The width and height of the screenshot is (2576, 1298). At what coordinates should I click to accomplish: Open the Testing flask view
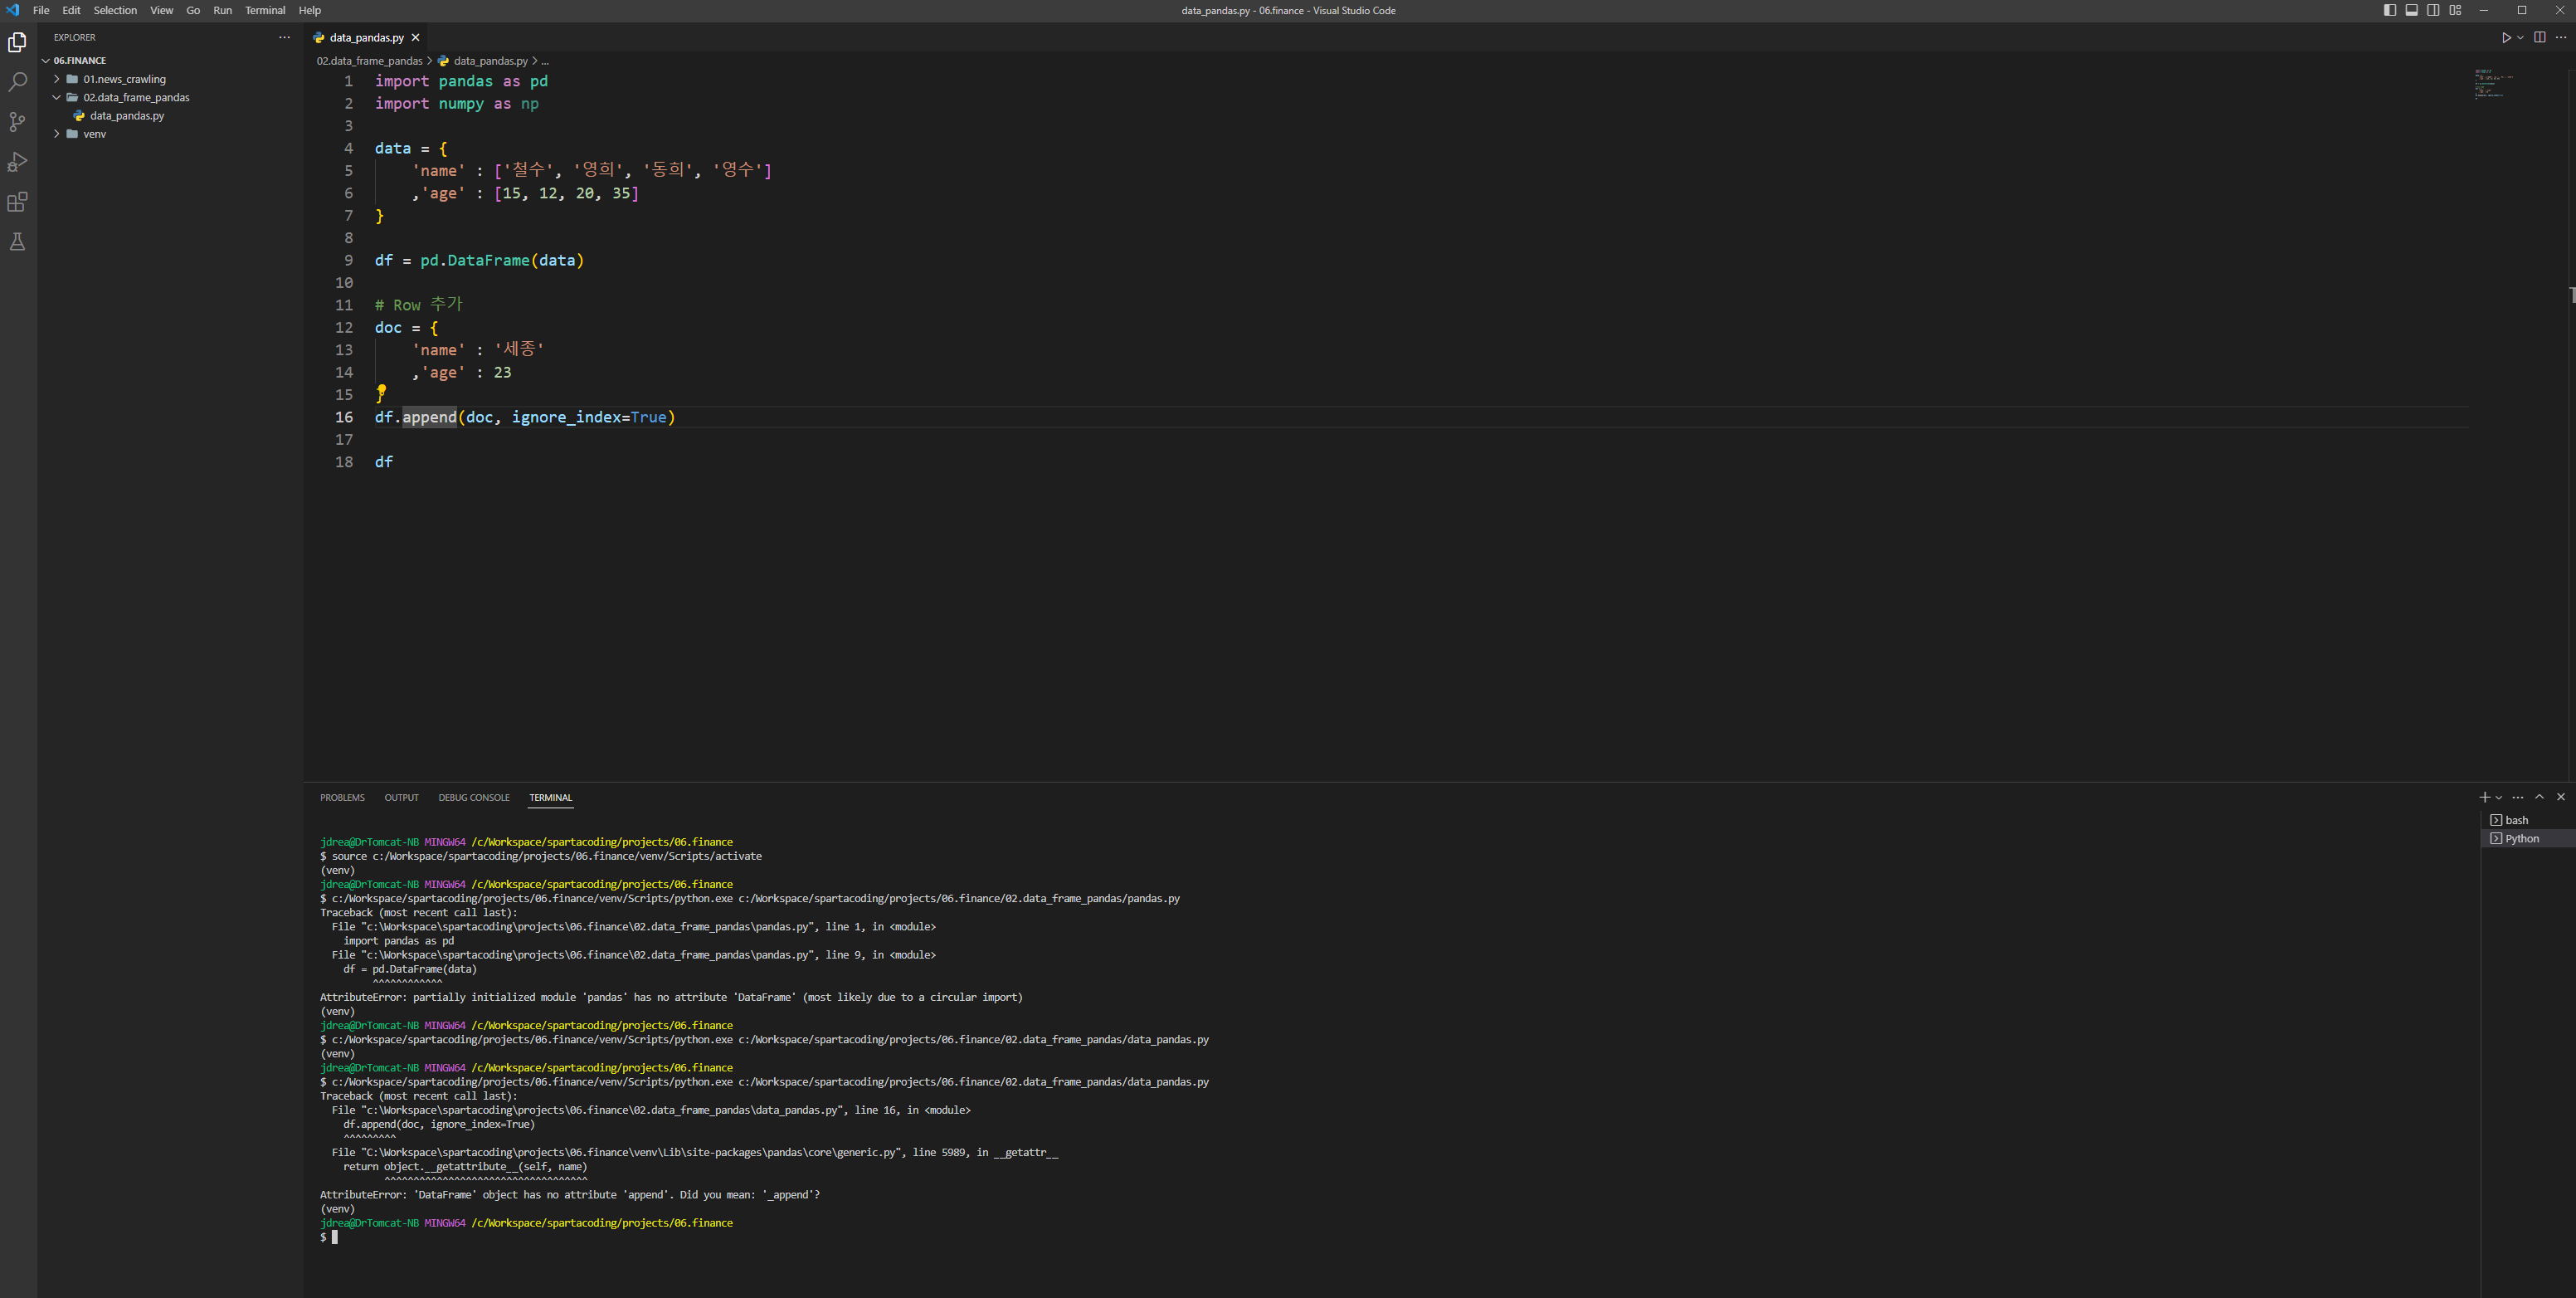(x=17, y=242)
